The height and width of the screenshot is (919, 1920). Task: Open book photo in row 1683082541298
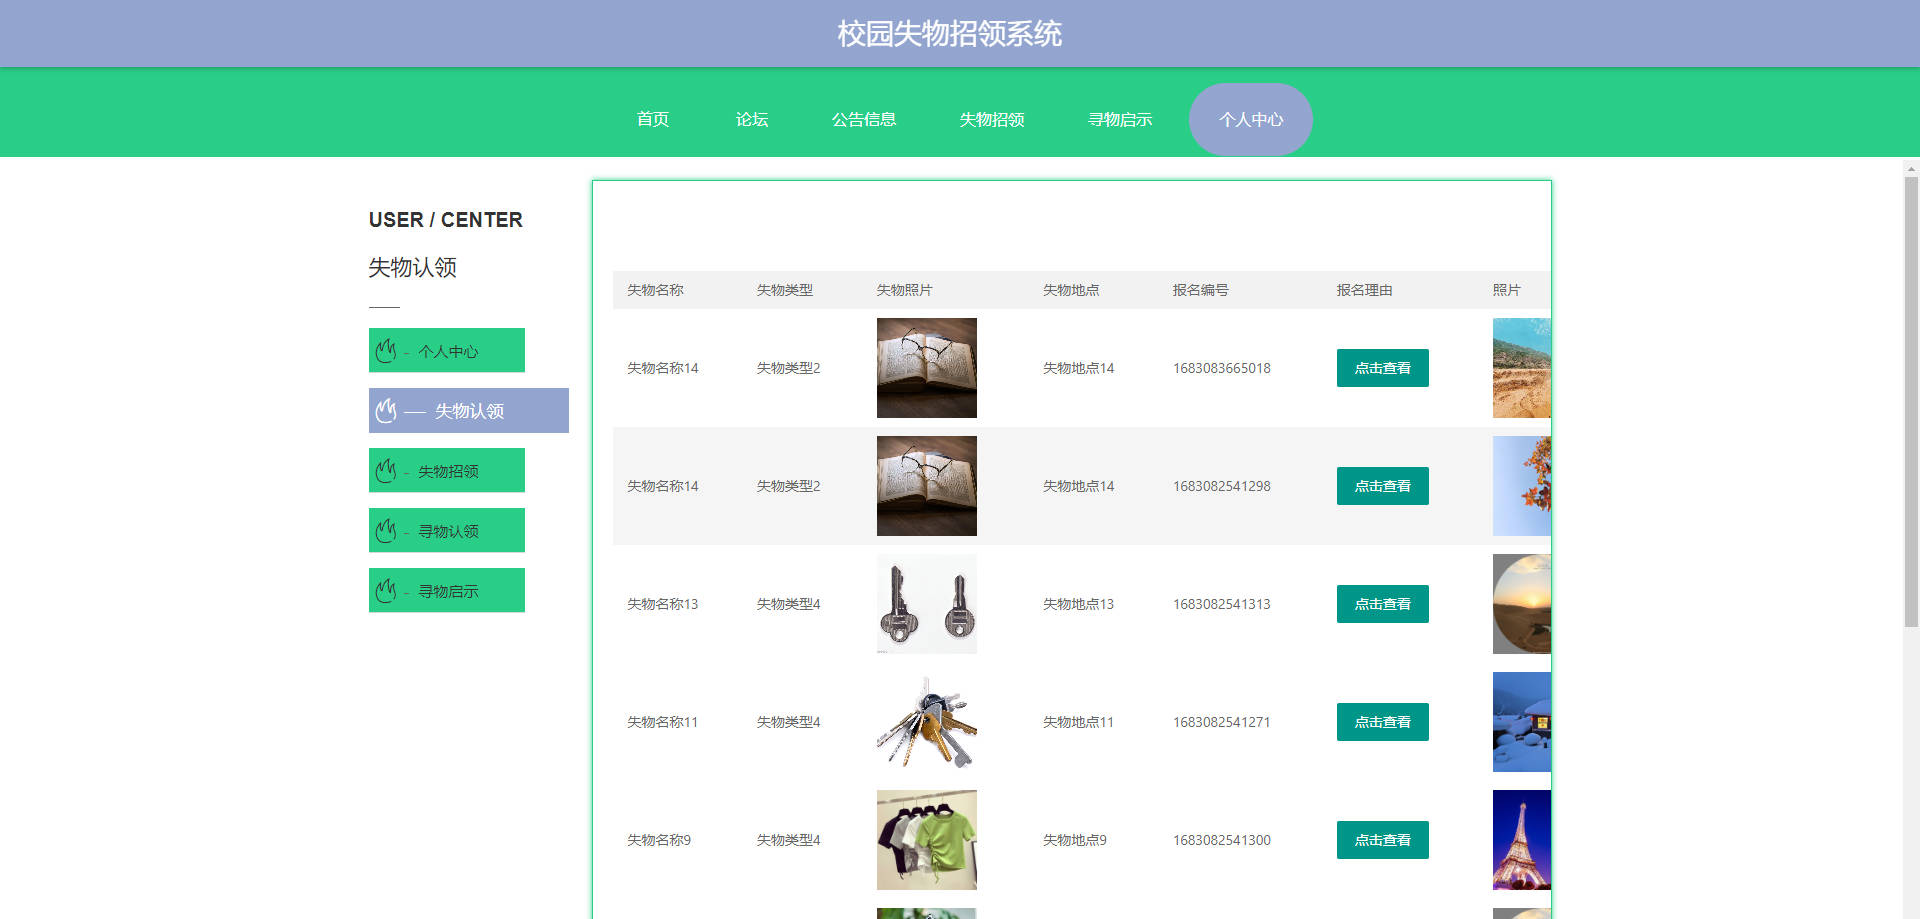(x=927, y=486)
